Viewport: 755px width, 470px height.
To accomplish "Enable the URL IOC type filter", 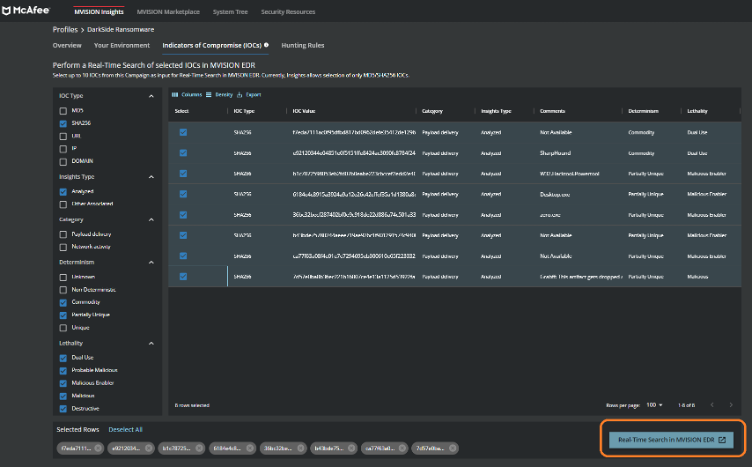I will tap(63, 137).
